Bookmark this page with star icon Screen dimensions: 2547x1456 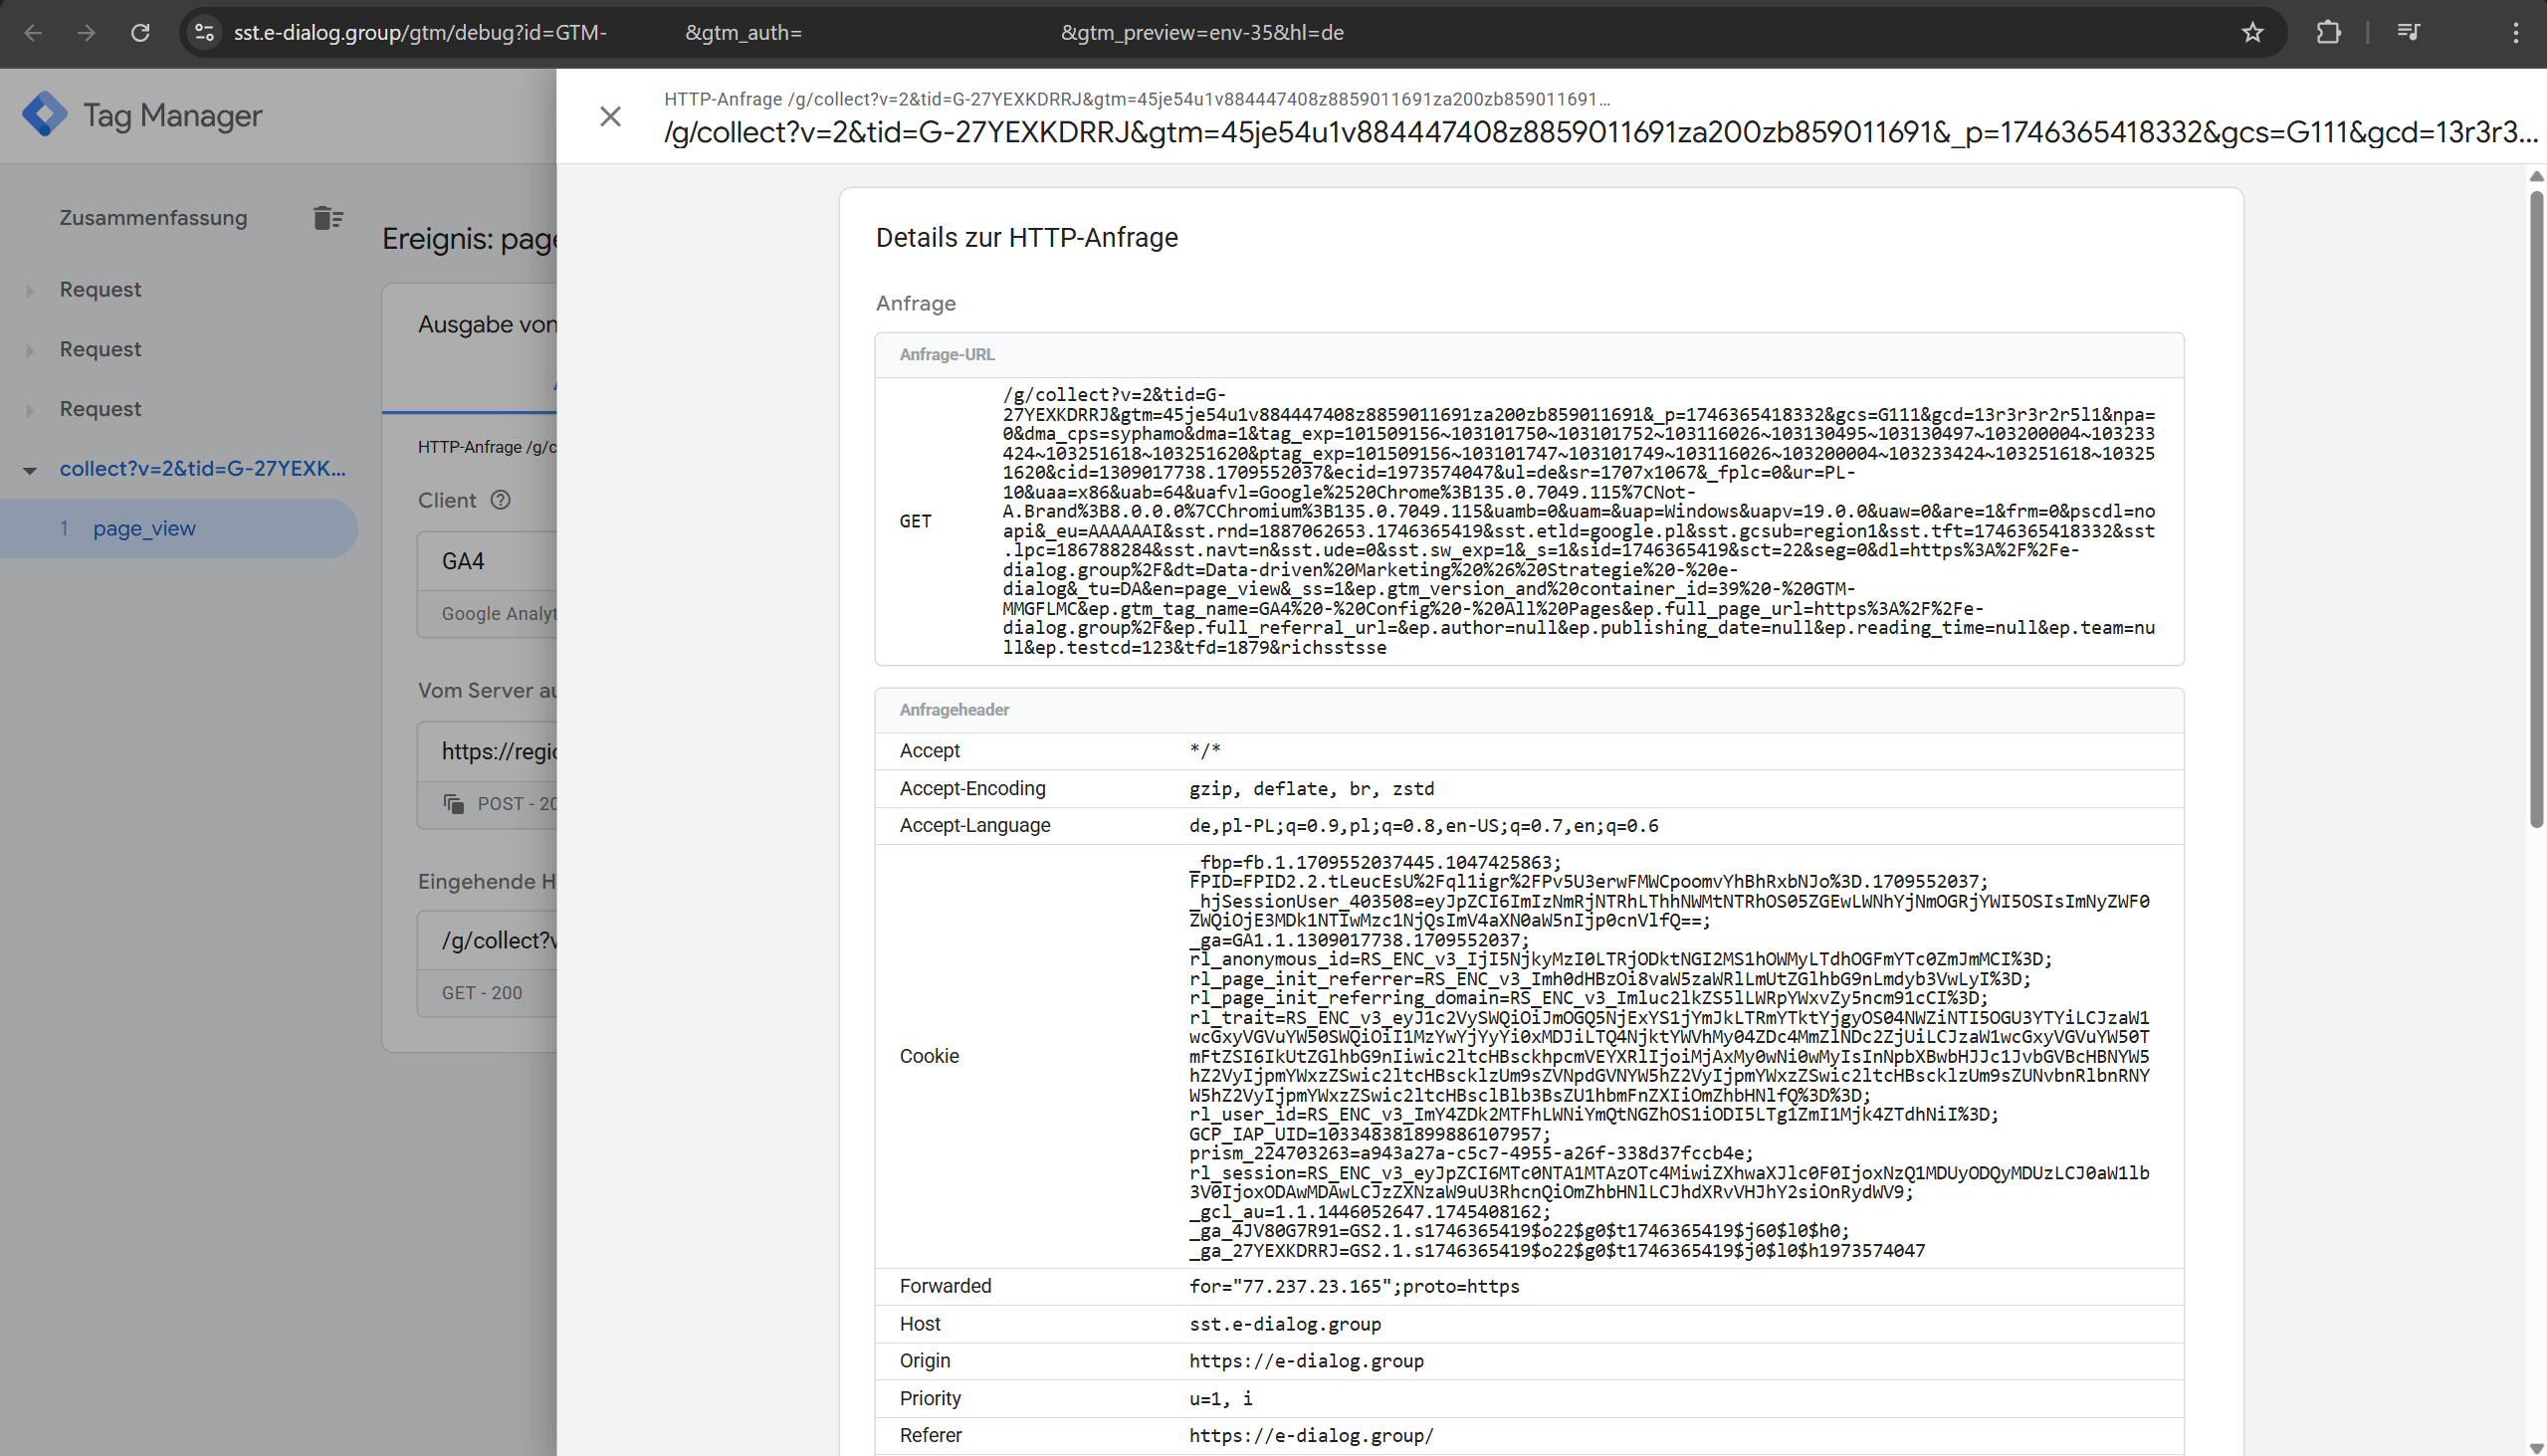coord(2252,33)
